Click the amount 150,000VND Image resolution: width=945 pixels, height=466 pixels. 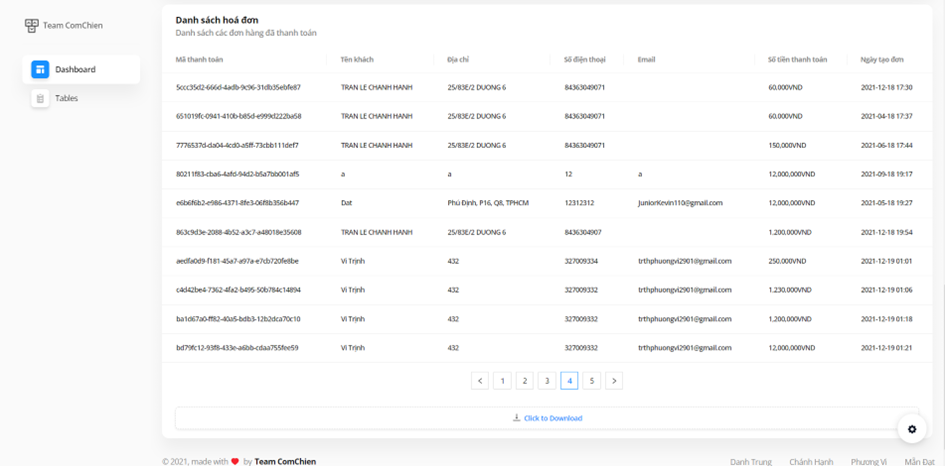click(785, 145)
